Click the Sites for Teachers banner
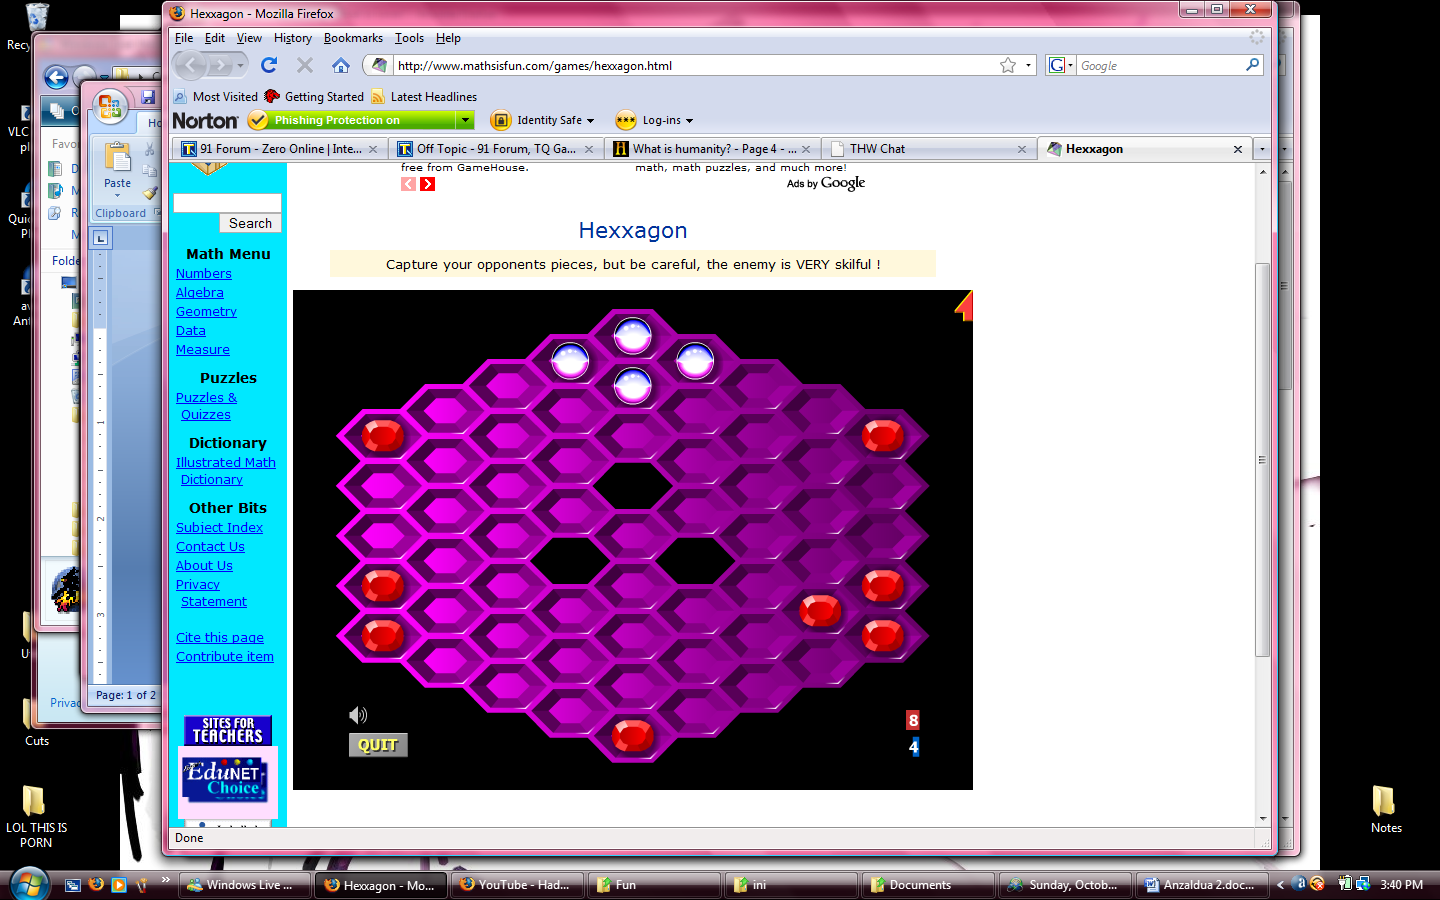This screenshot has width=1440, height=900. coord(228,730)
